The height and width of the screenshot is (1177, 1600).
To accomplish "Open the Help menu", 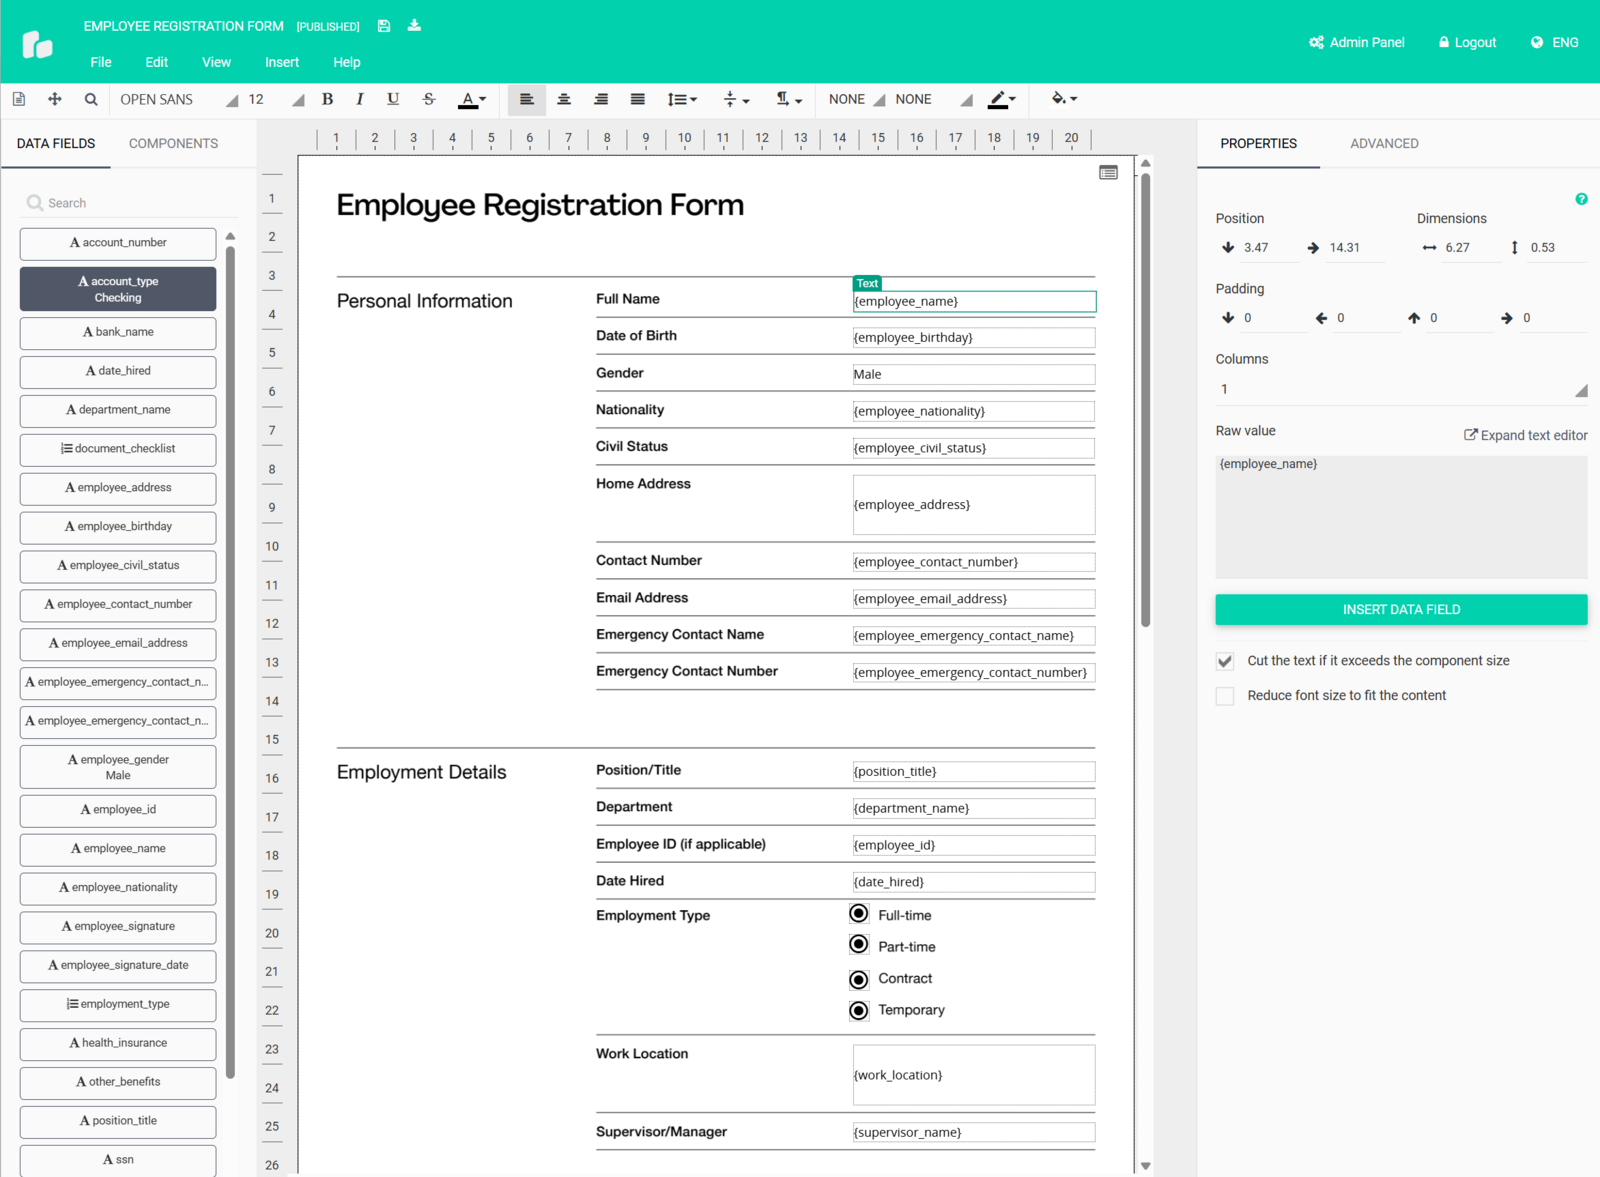I will tap(347, 62).
